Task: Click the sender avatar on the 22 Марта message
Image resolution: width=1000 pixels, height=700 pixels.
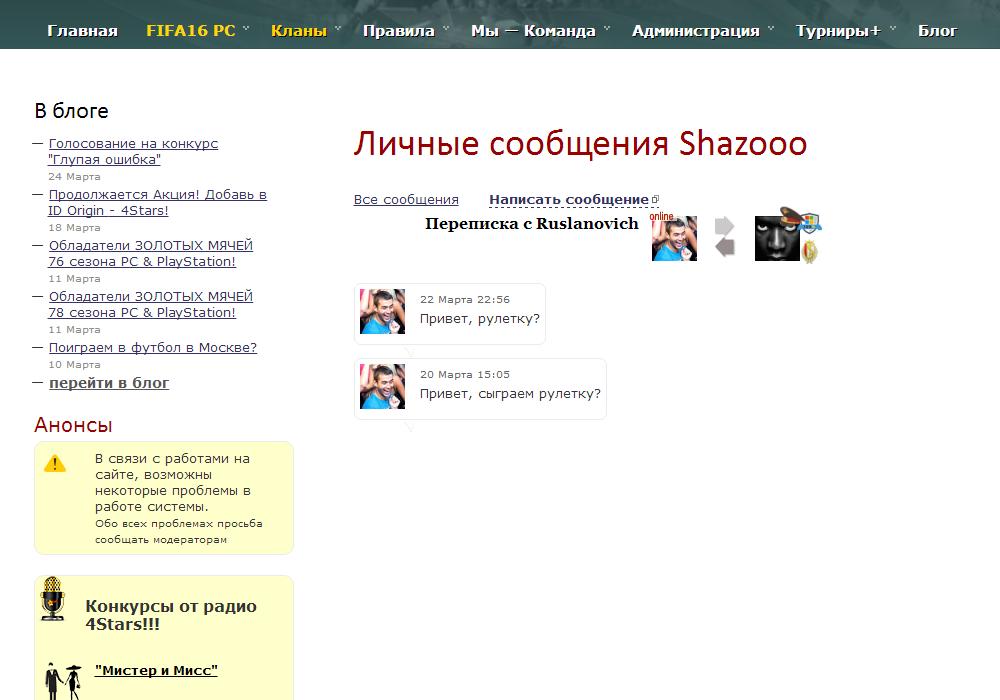Action: tap(382, 312)
